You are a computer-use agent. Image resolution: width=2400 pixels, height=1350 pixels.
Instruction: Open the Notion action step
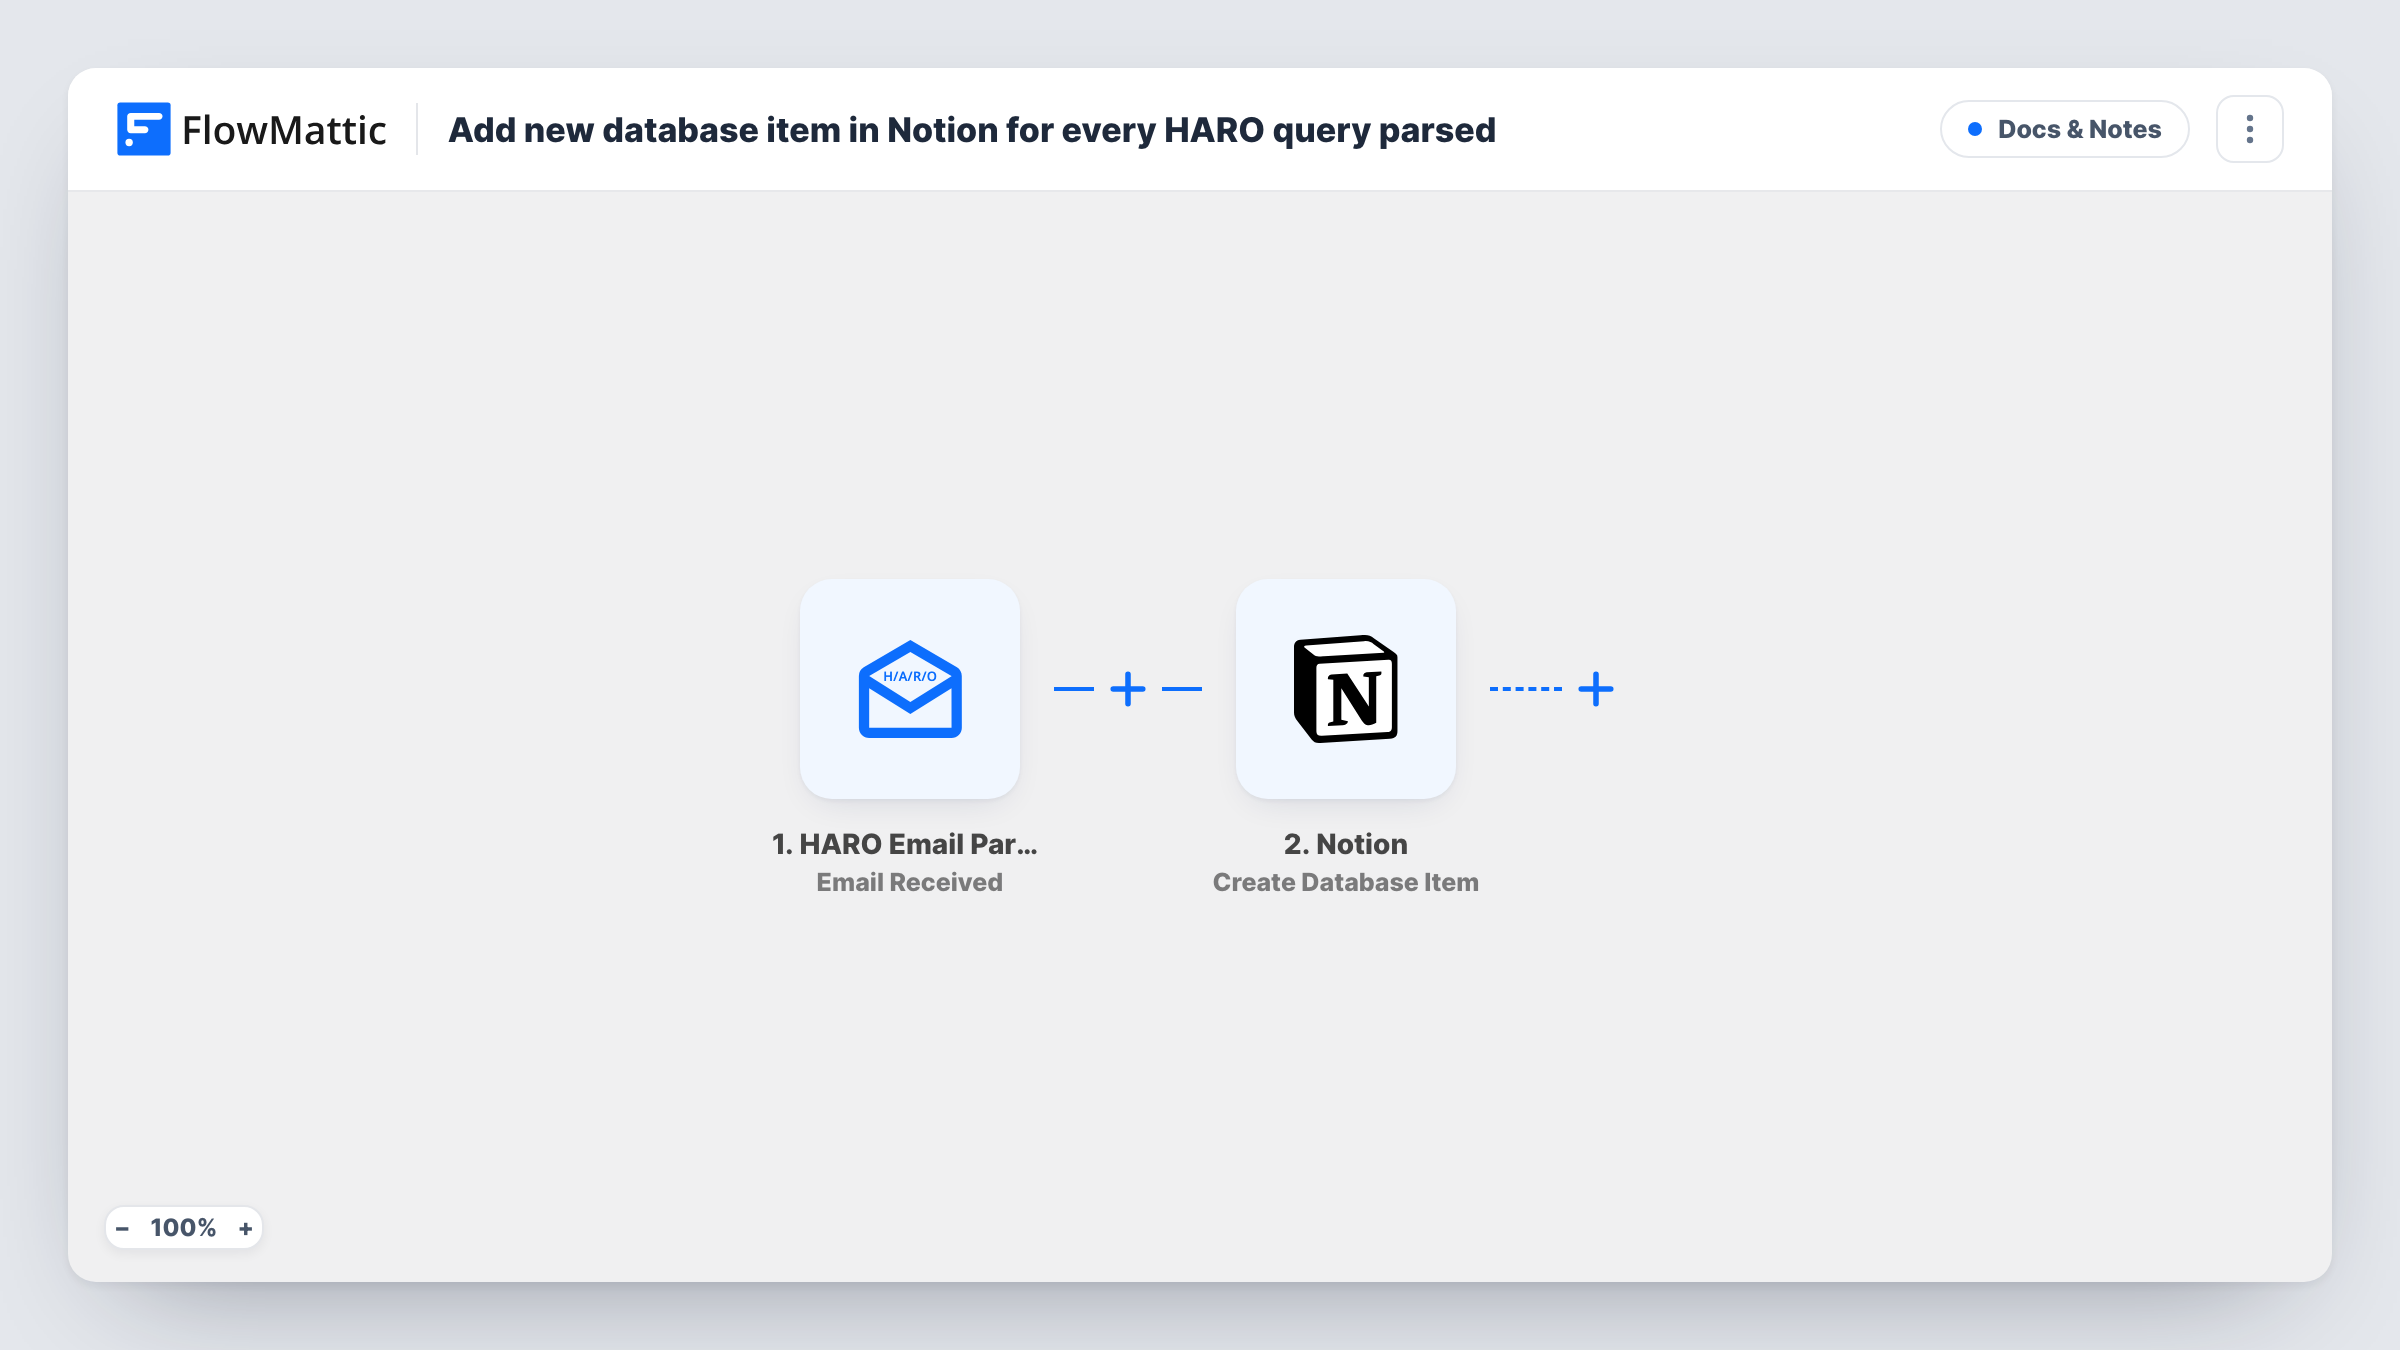tap(1346, 689)
